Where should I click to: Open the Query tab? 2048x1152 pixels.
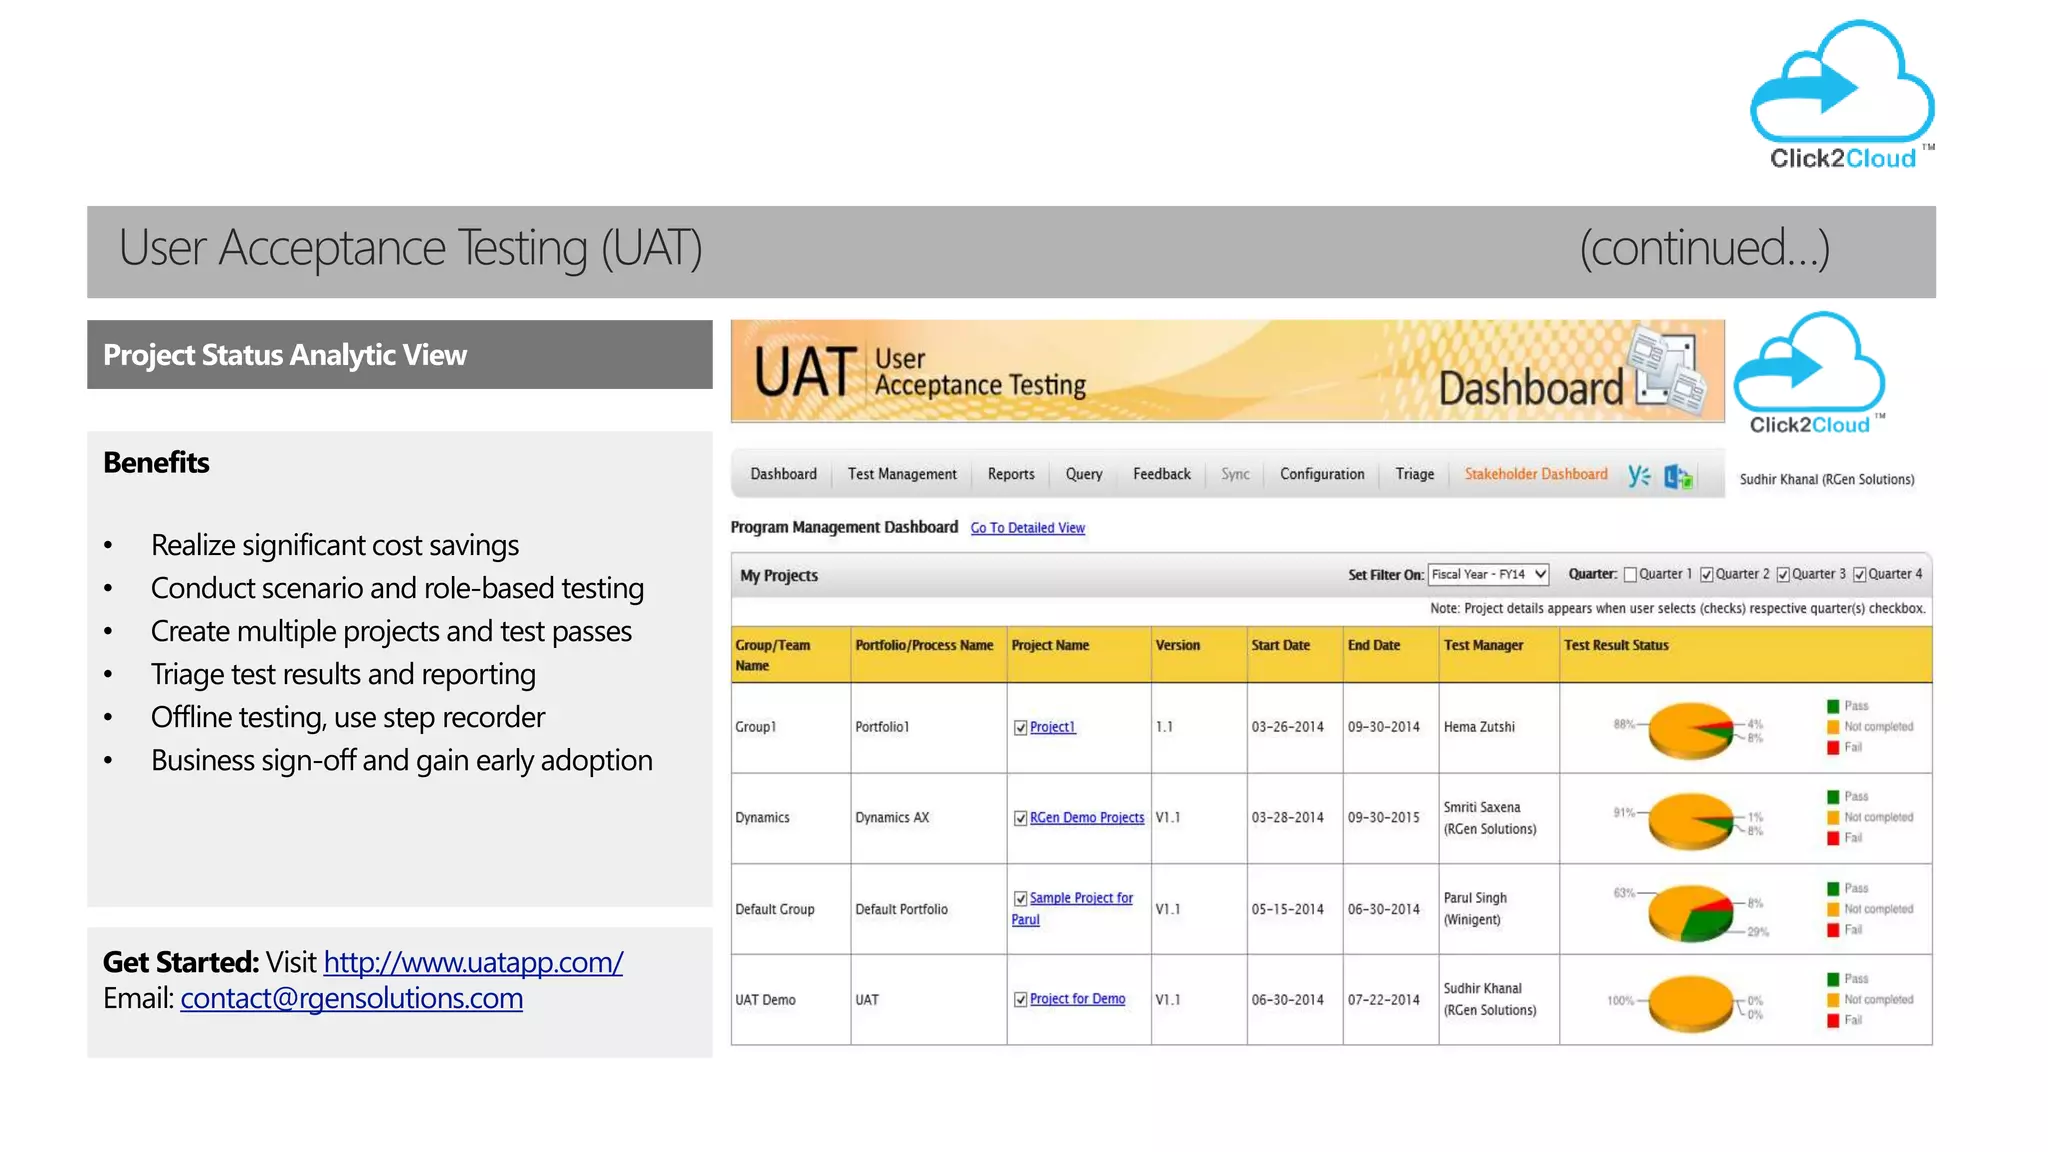[x=1084, y=474]
